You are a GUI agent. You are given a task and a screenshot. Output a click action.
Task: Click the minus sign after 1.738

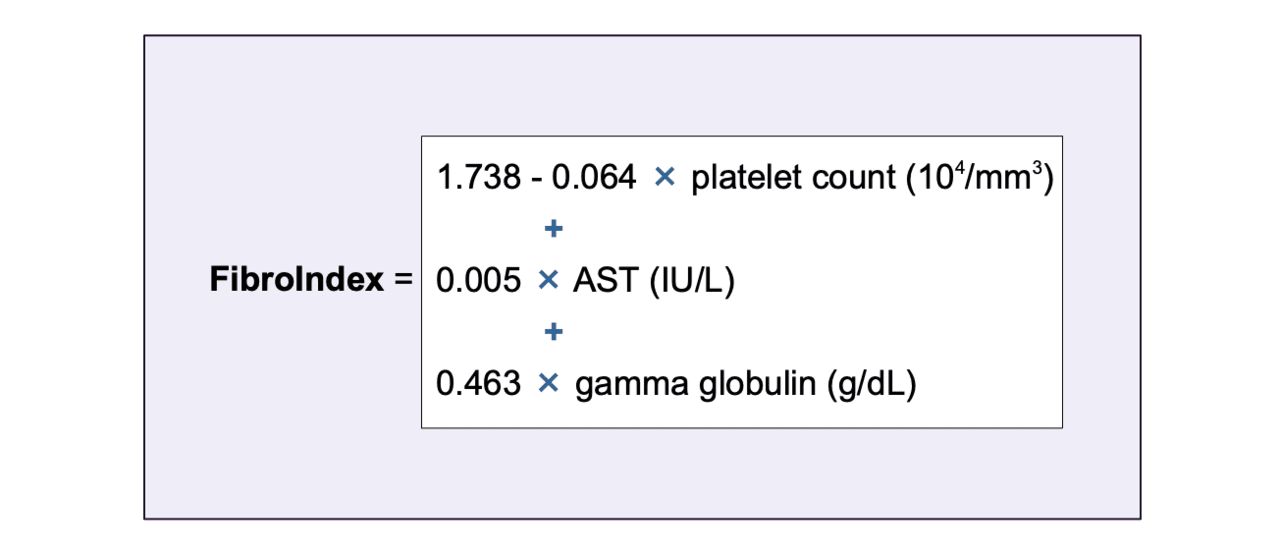(x=536, y=179)
